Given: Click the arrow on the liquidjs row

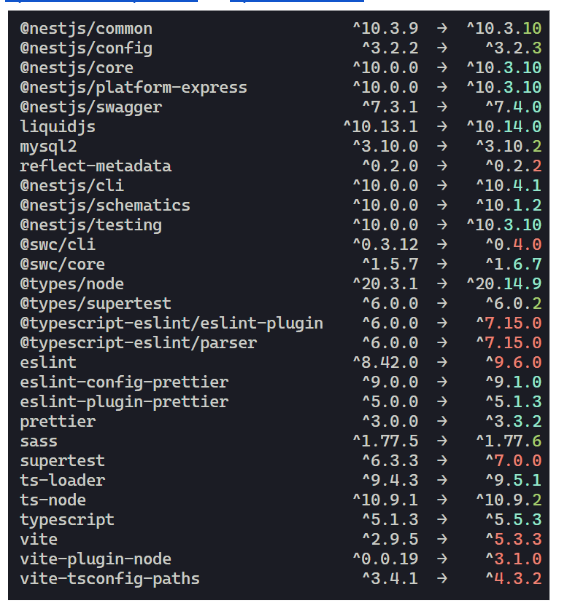Looking at the screenshot, I should point(442,127).
